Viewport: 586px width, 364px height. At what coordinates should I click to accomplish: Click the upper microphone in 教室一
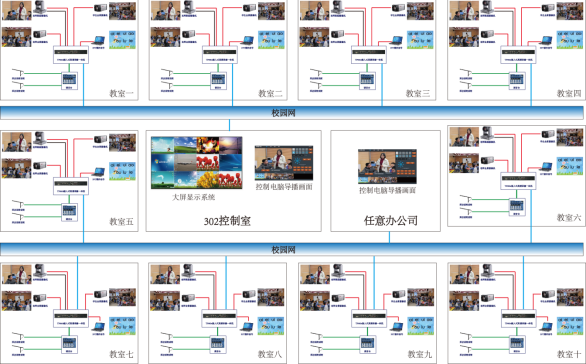pyautogui.click(x=18, y=73)
